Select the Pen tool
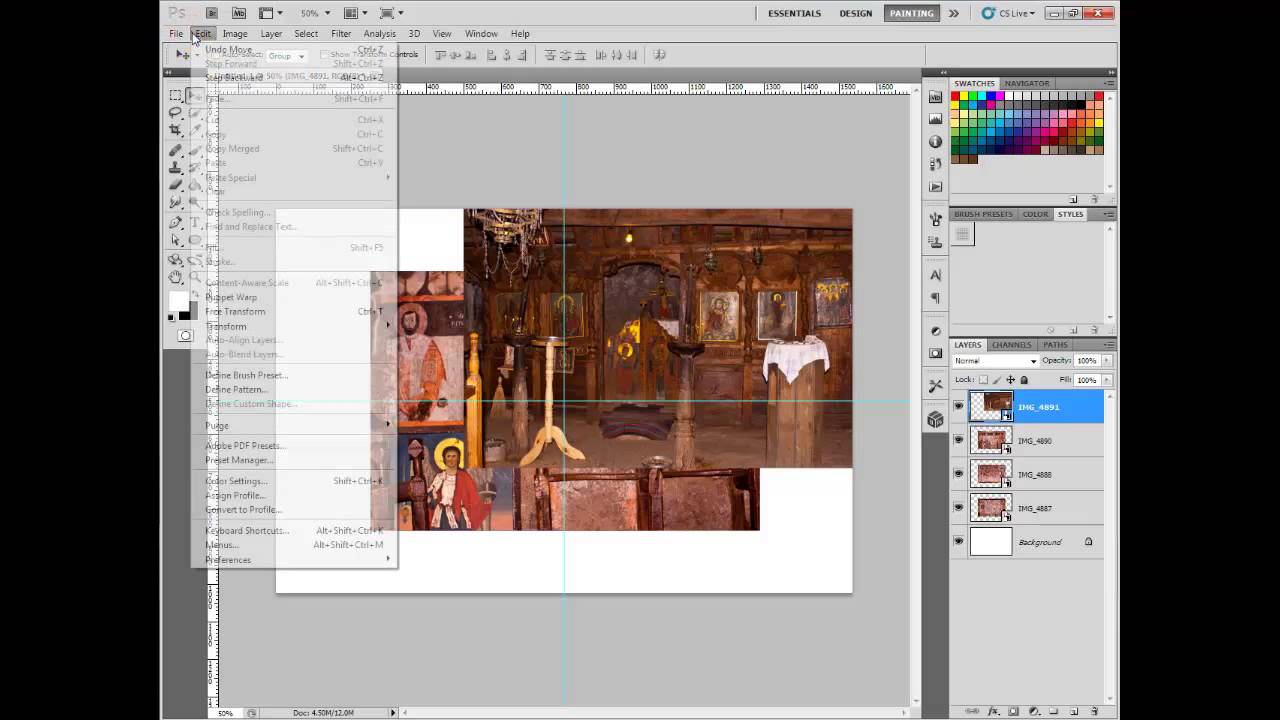 [x=176, y=222]
